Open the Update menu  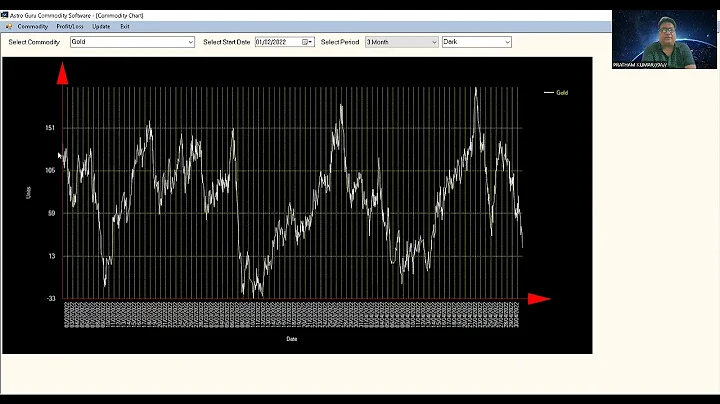pos(101,27)
